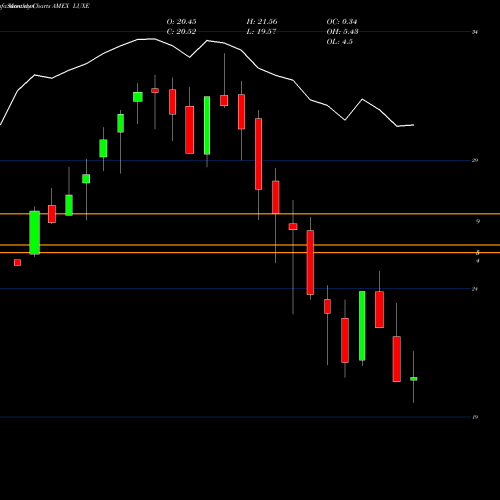Image resolution: width=500 pixels, height=500 pixels.
Task: Click the open price value O: 20.45
Action: tap(181, 22)
